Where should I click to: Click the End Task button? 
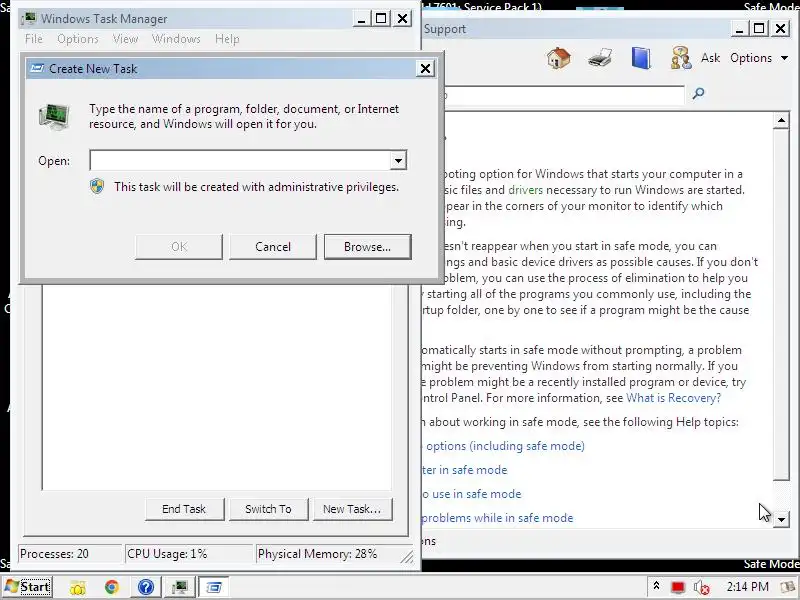[184, 509]
